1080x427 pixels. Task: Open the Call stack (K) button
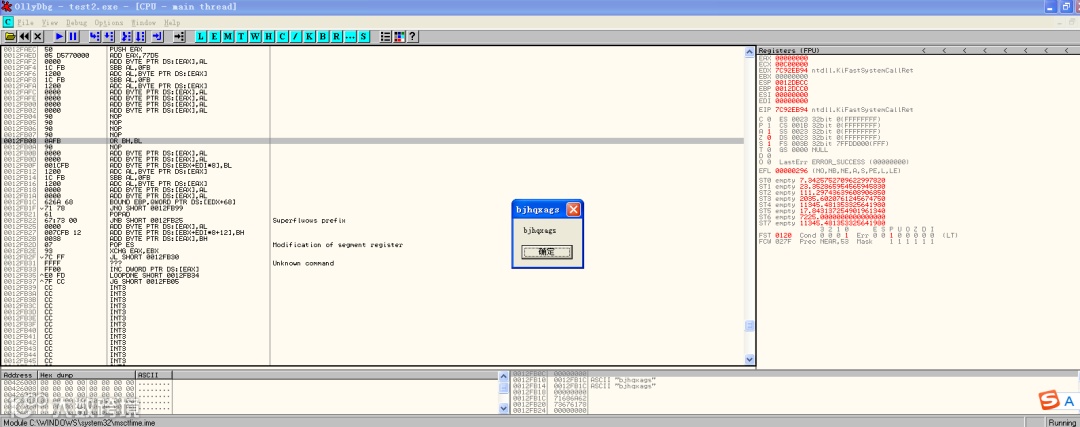tap(309, 37)
